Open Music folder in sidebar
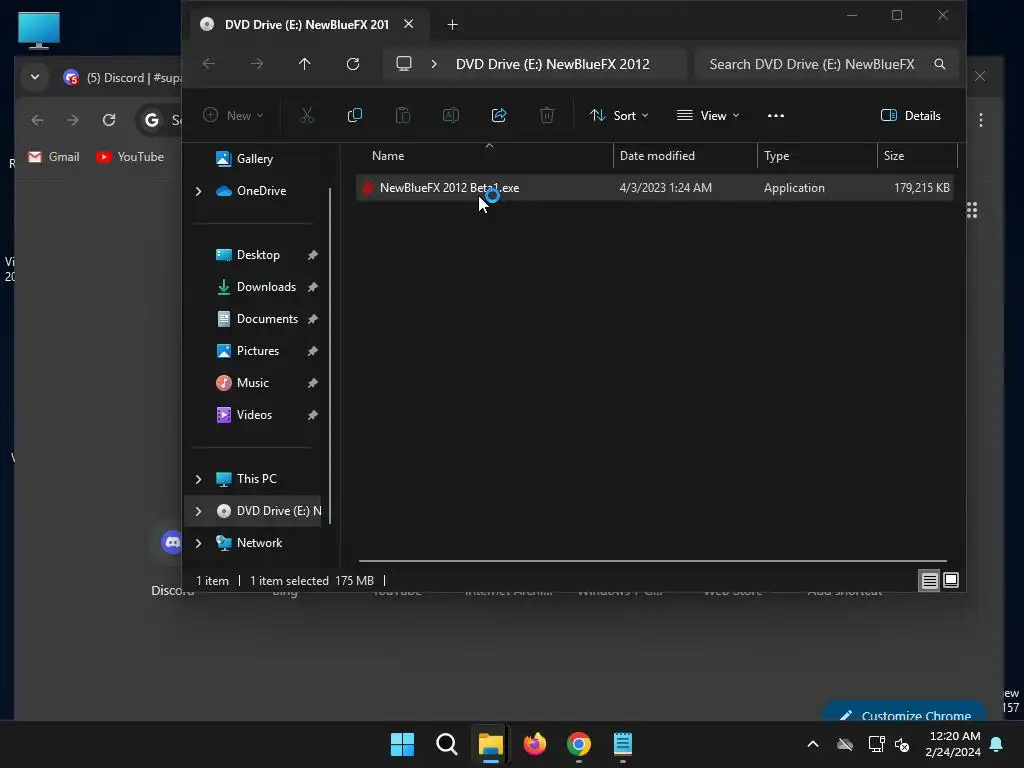The image size is (1024, 768). point(252,383)
